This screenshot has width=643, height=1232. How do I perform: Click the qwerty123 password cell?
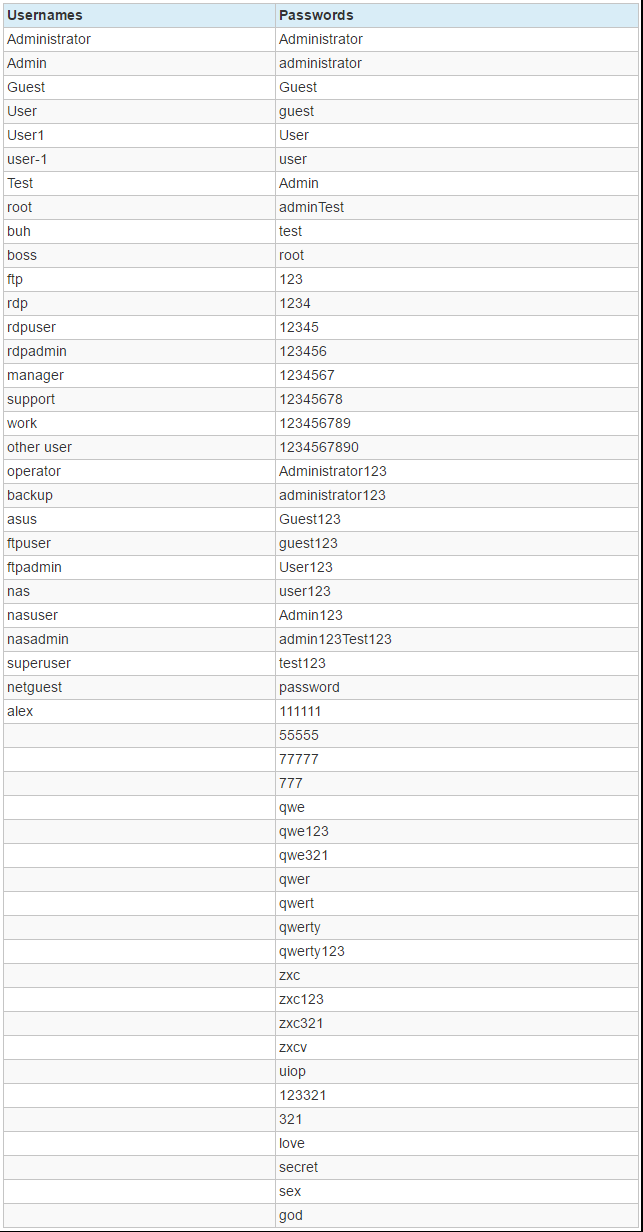tap(312, 951)
